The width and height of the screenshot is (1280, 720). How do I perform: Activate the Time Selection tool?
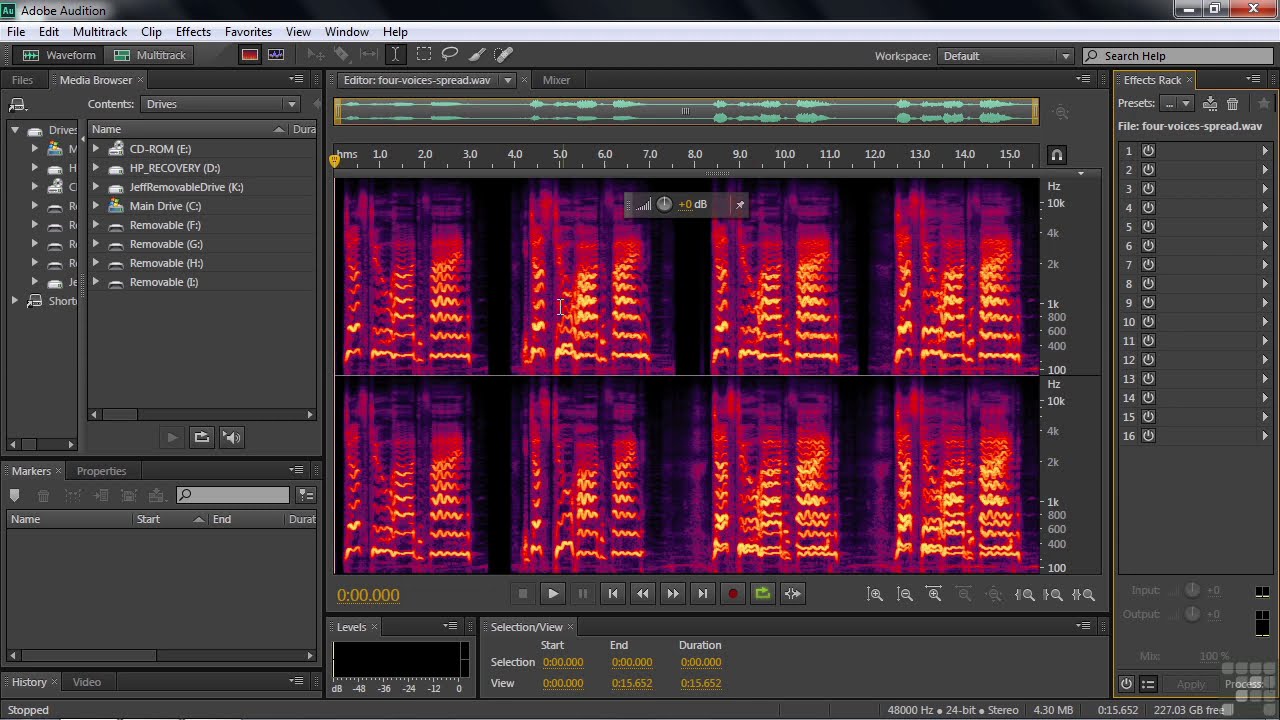click(396, 55)
